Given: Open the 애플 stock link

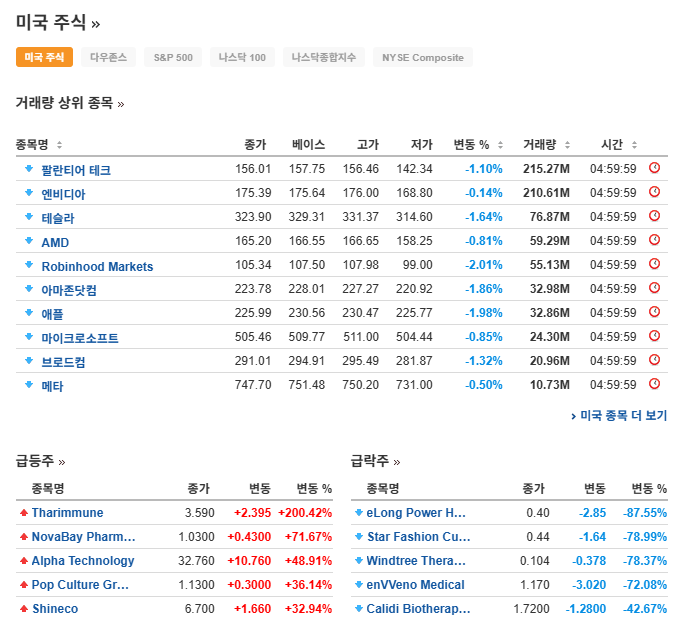Looking at the screenshot, I should point(52,314).
